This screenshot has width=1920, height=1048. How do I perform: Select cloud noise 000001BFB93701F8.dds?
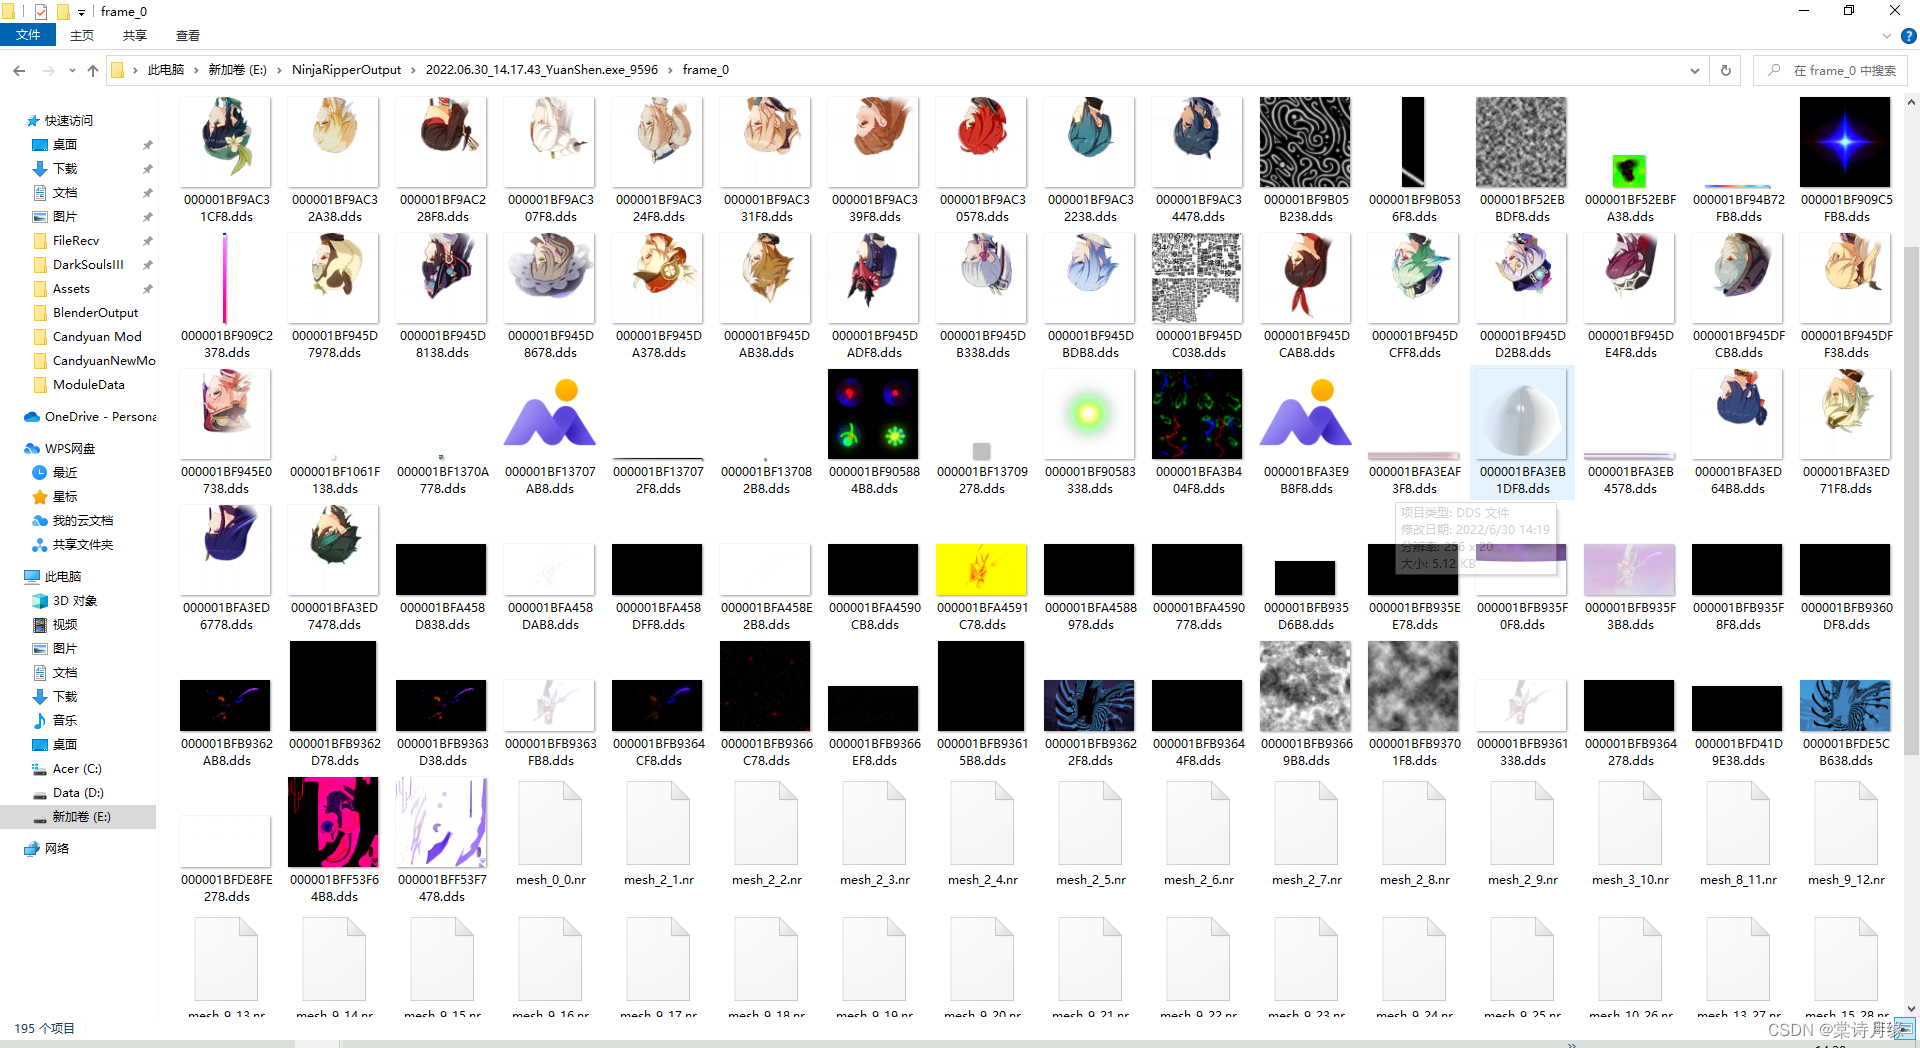point(1414,704)
